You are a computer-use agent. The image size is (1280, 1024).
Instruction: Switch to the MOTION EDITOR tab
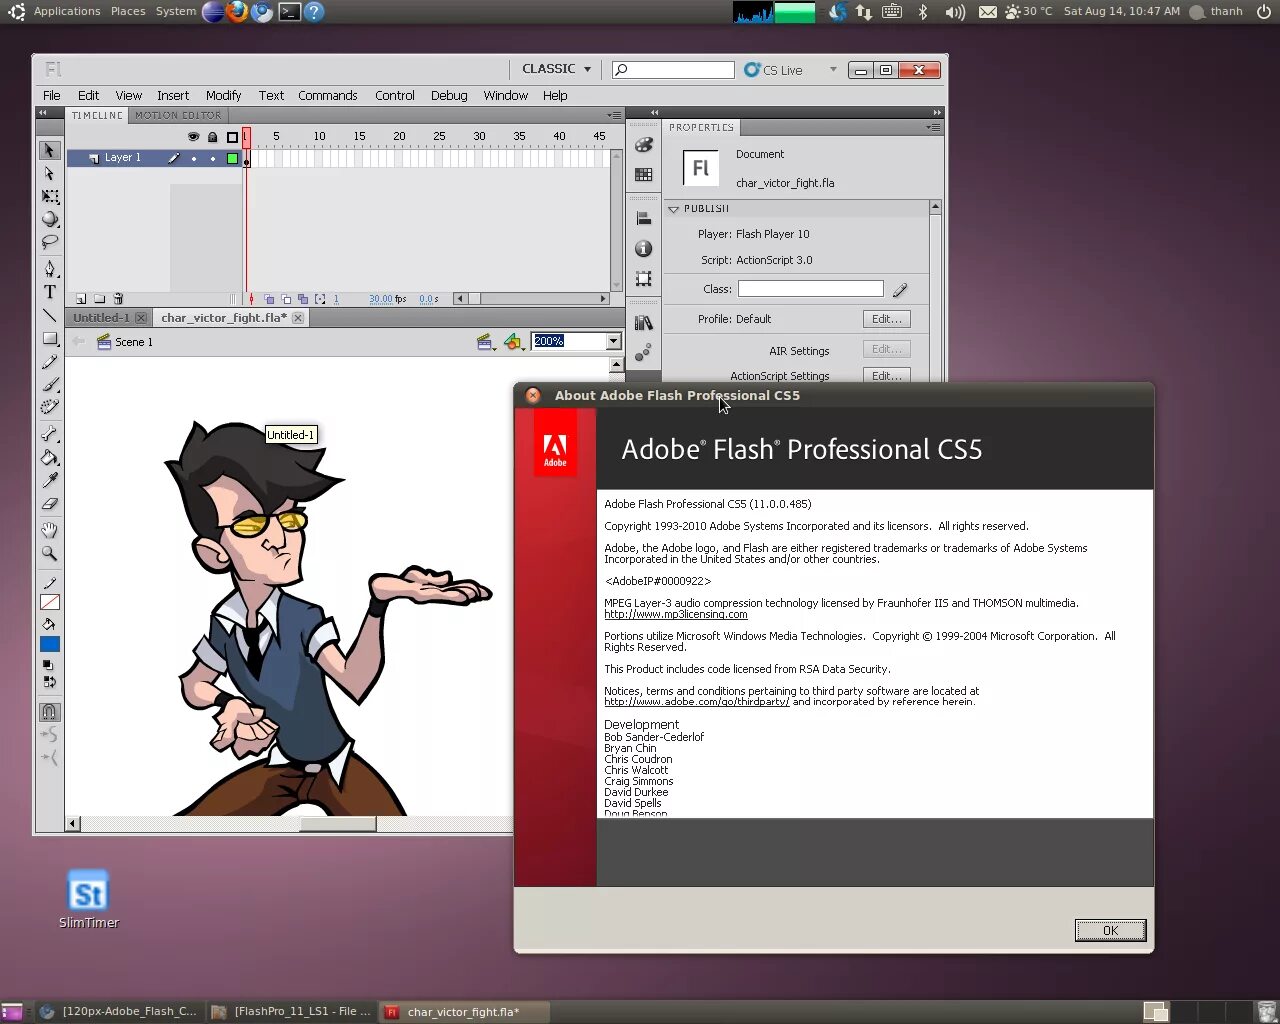point(178,115)
